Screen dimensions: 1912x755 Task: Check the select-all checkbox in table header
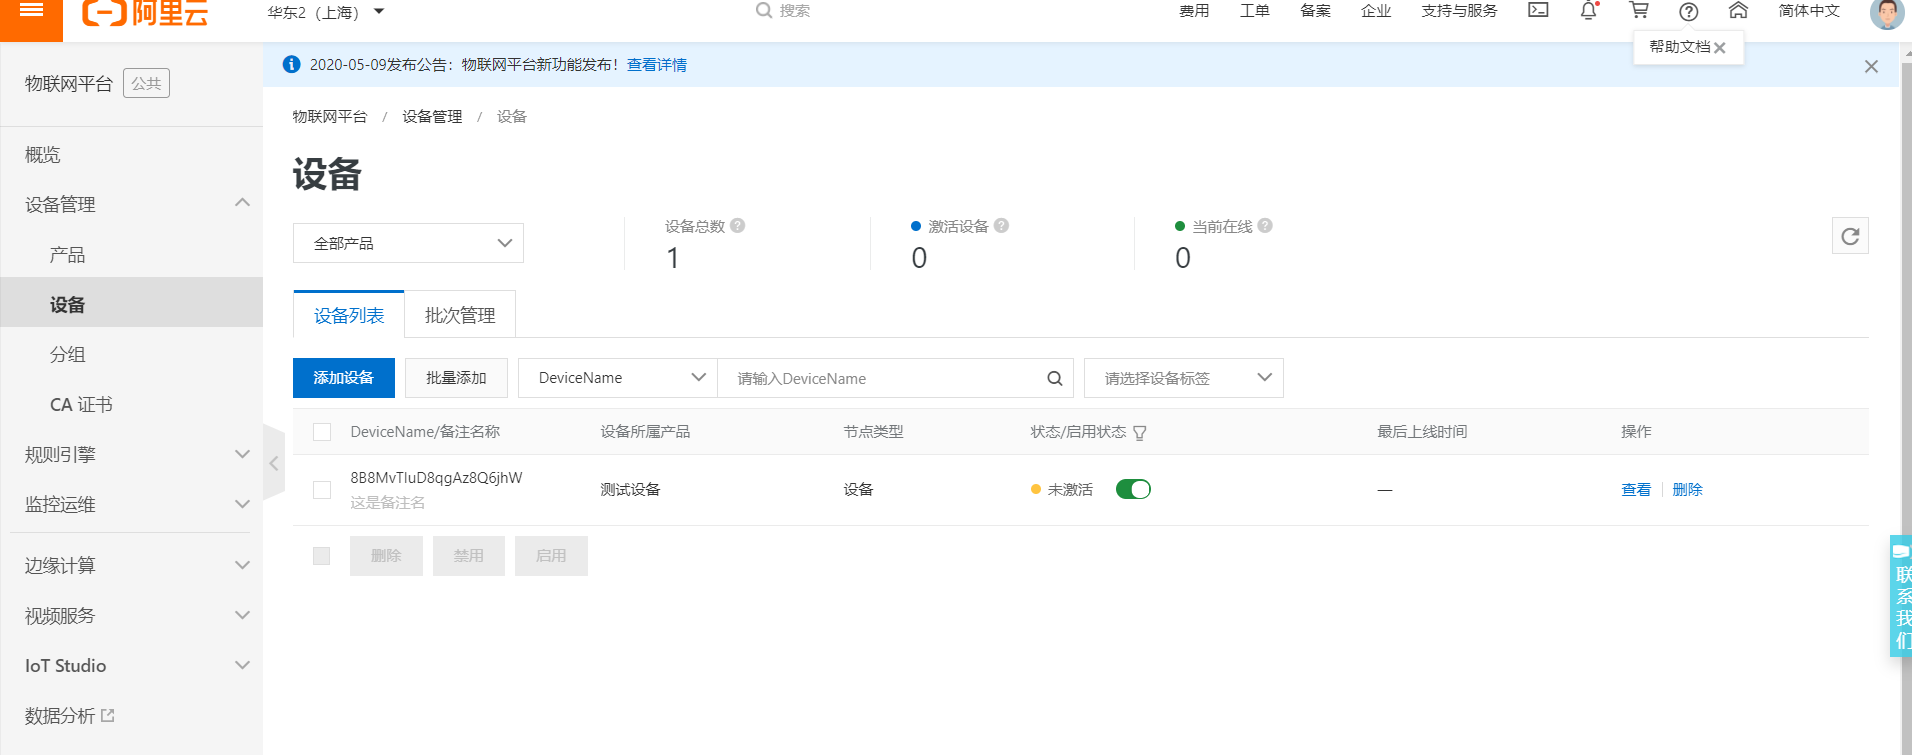tap(322, 432)
